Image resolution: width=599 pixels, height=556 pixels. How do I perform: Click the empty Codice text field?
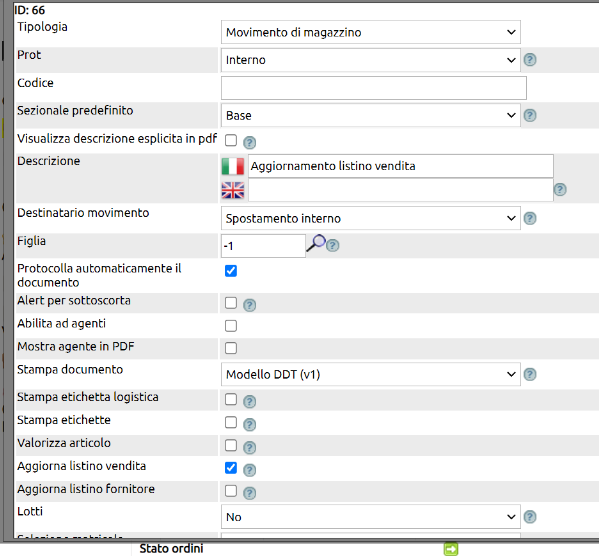coord(374,88)
